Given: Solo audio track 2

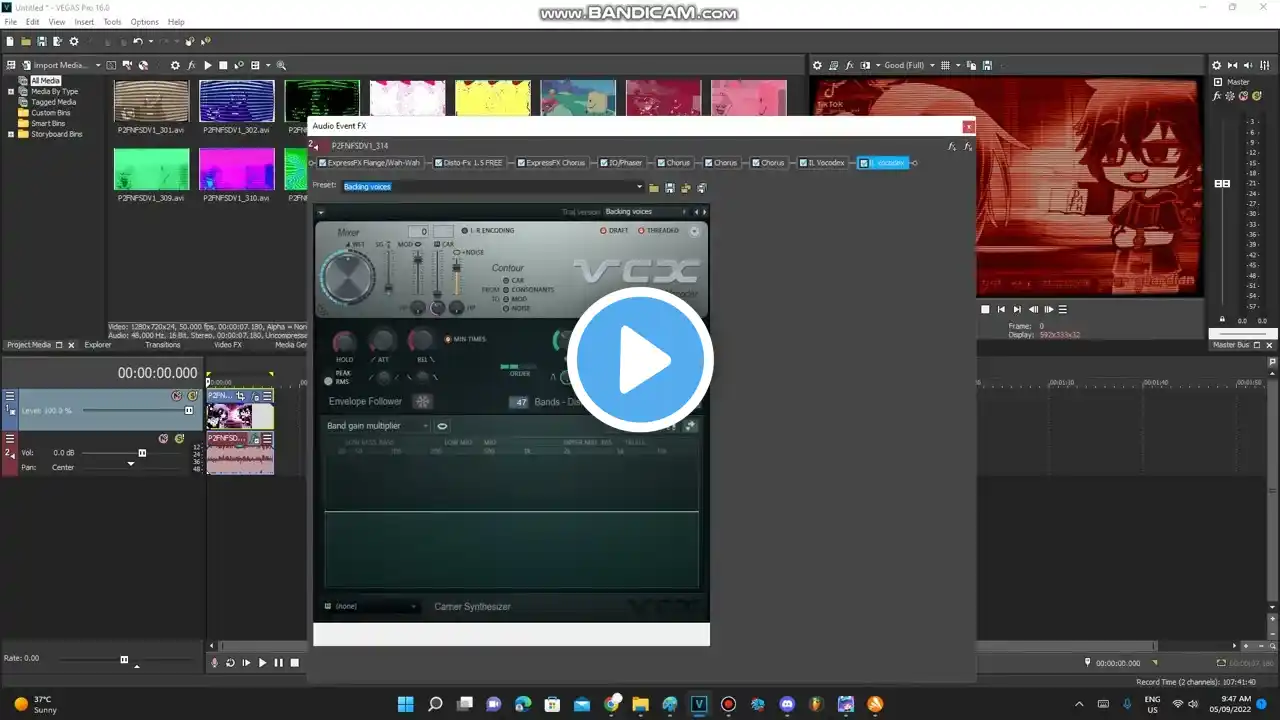Looking at the screenshot, I should coord(180,438).
